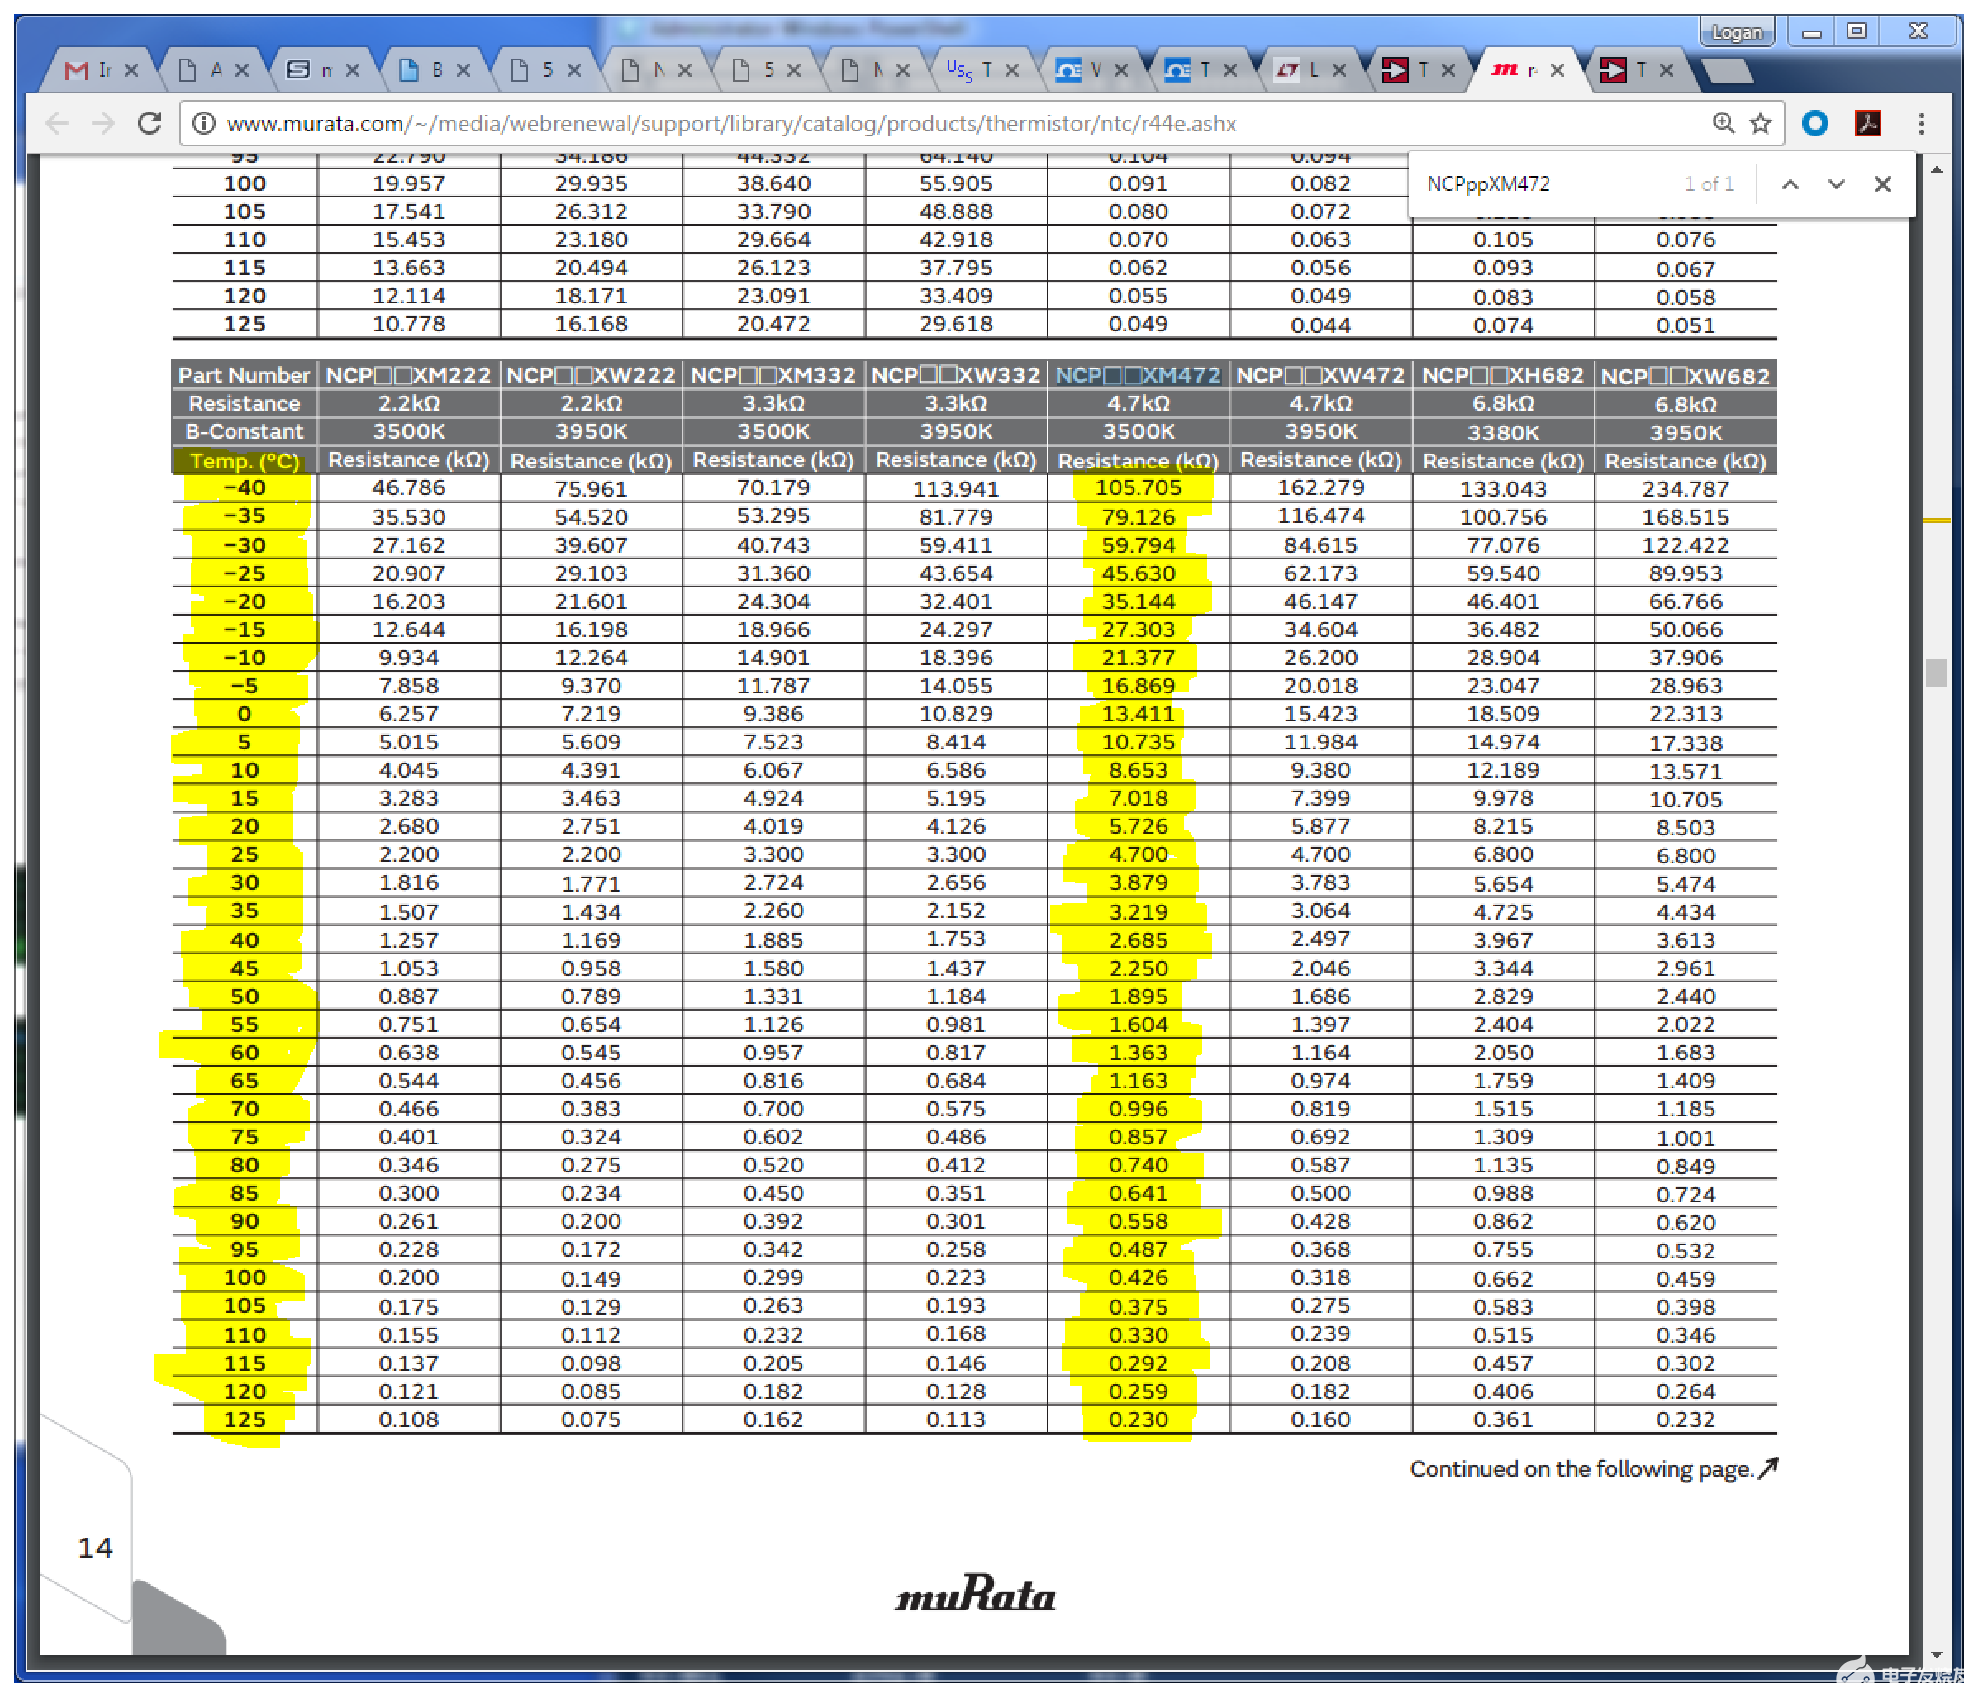1976x1700 pixels.
Task: Click the B-Constant row label
Action: [244, 432]
